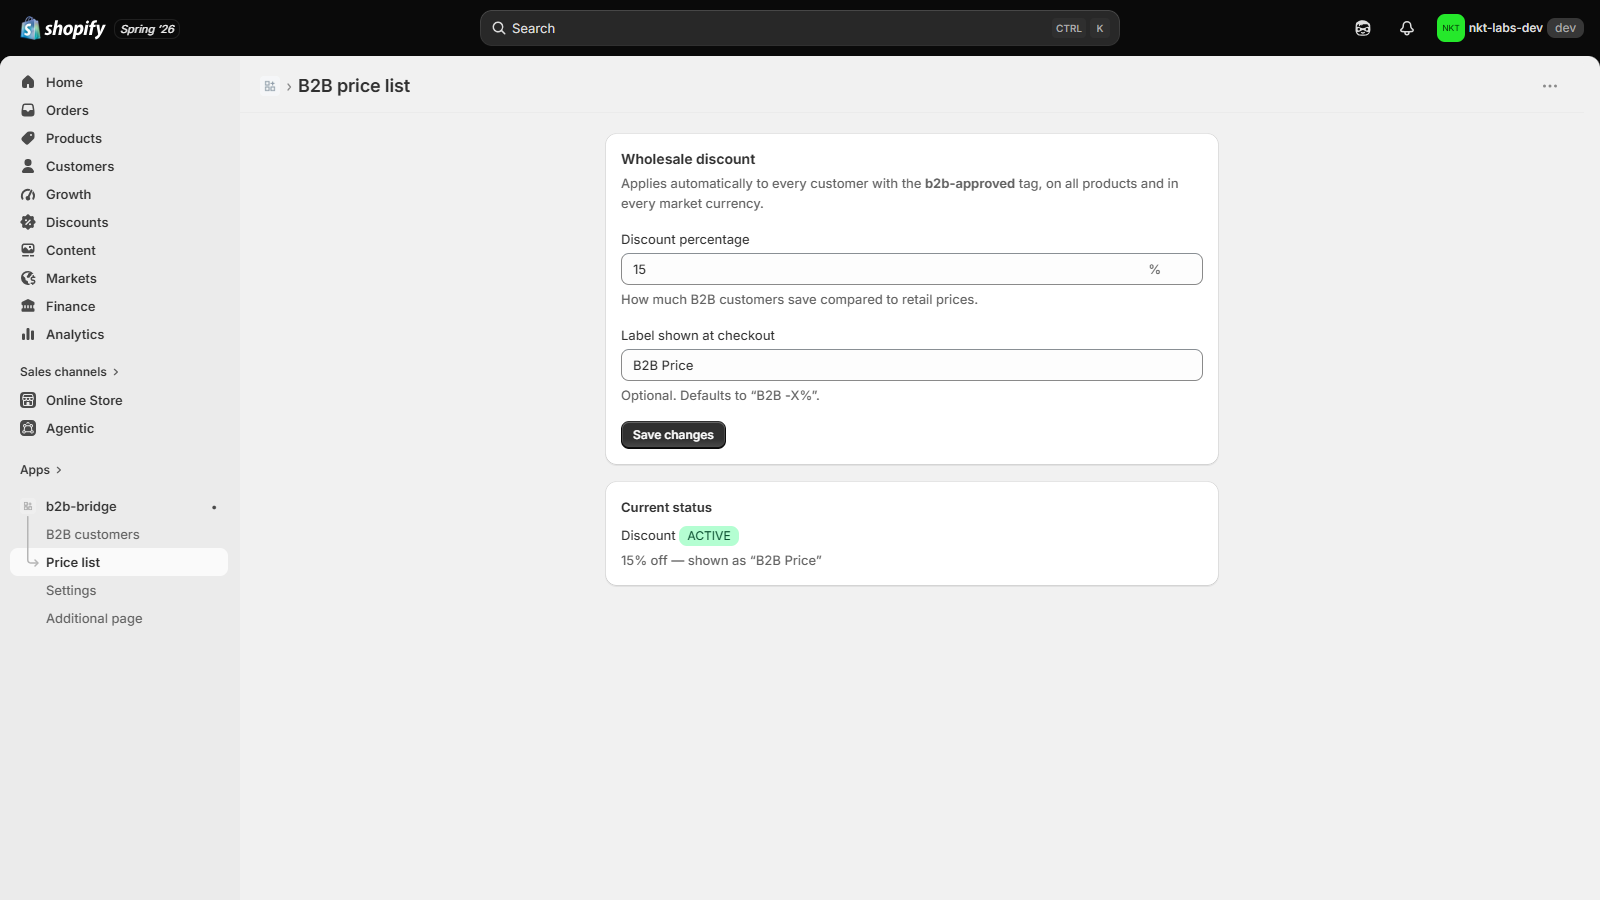
Task: Expand the Sales channels chevron
Action: 116,372
